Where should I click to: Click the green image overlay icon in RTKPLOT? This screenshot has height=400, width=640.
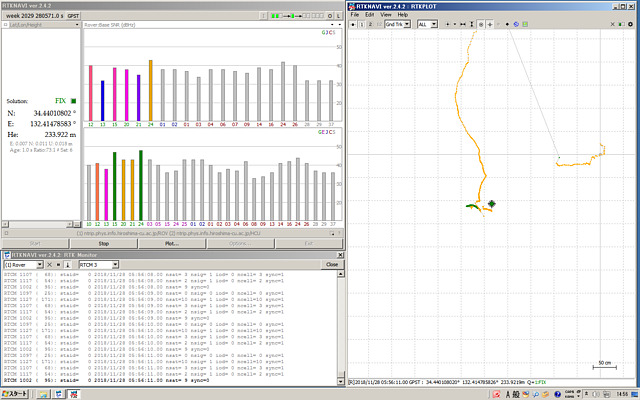[x=525, y=24]
